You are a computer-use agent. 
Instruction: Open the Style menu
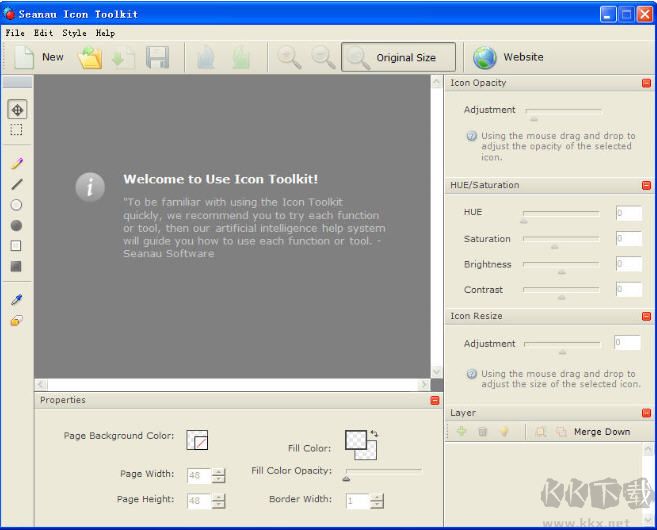[74, 33]
